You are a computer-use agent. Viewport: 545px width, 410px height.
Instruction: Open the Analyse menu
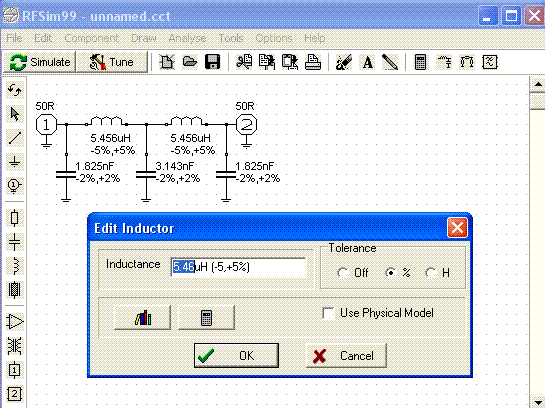click(187, 38)
